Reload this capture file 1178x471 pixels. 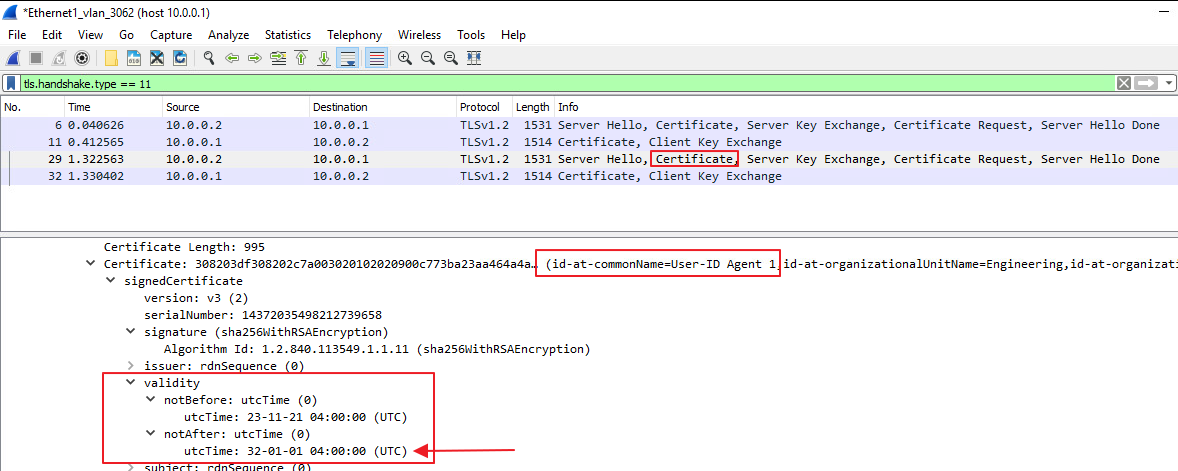click(180, 58)
